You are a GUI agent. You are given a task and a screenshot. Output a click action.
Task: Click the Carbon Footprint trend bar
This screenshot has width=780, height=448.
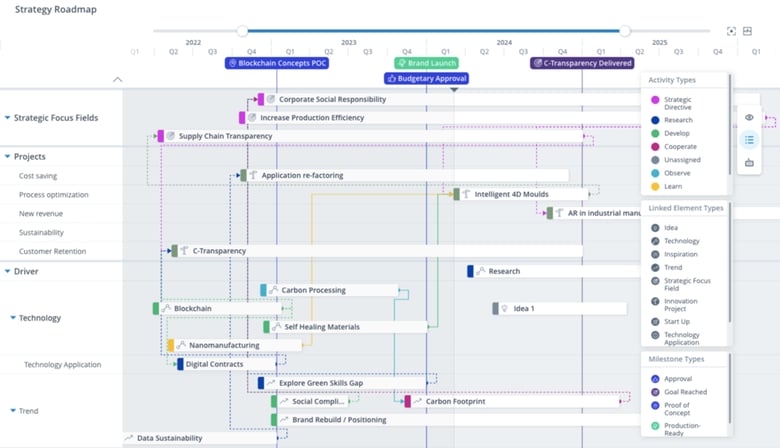point(512,402)
